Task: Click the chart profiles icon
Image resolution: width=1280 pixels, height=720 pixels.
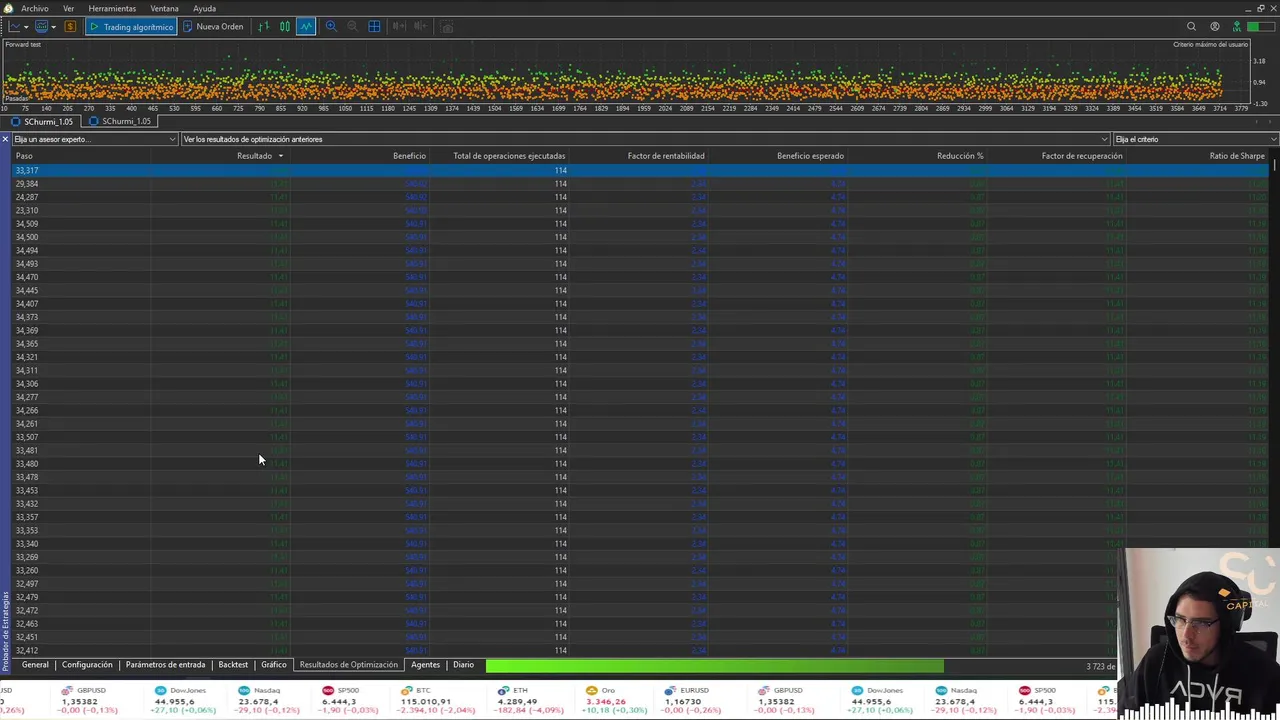Action: [x=42, y=26]
